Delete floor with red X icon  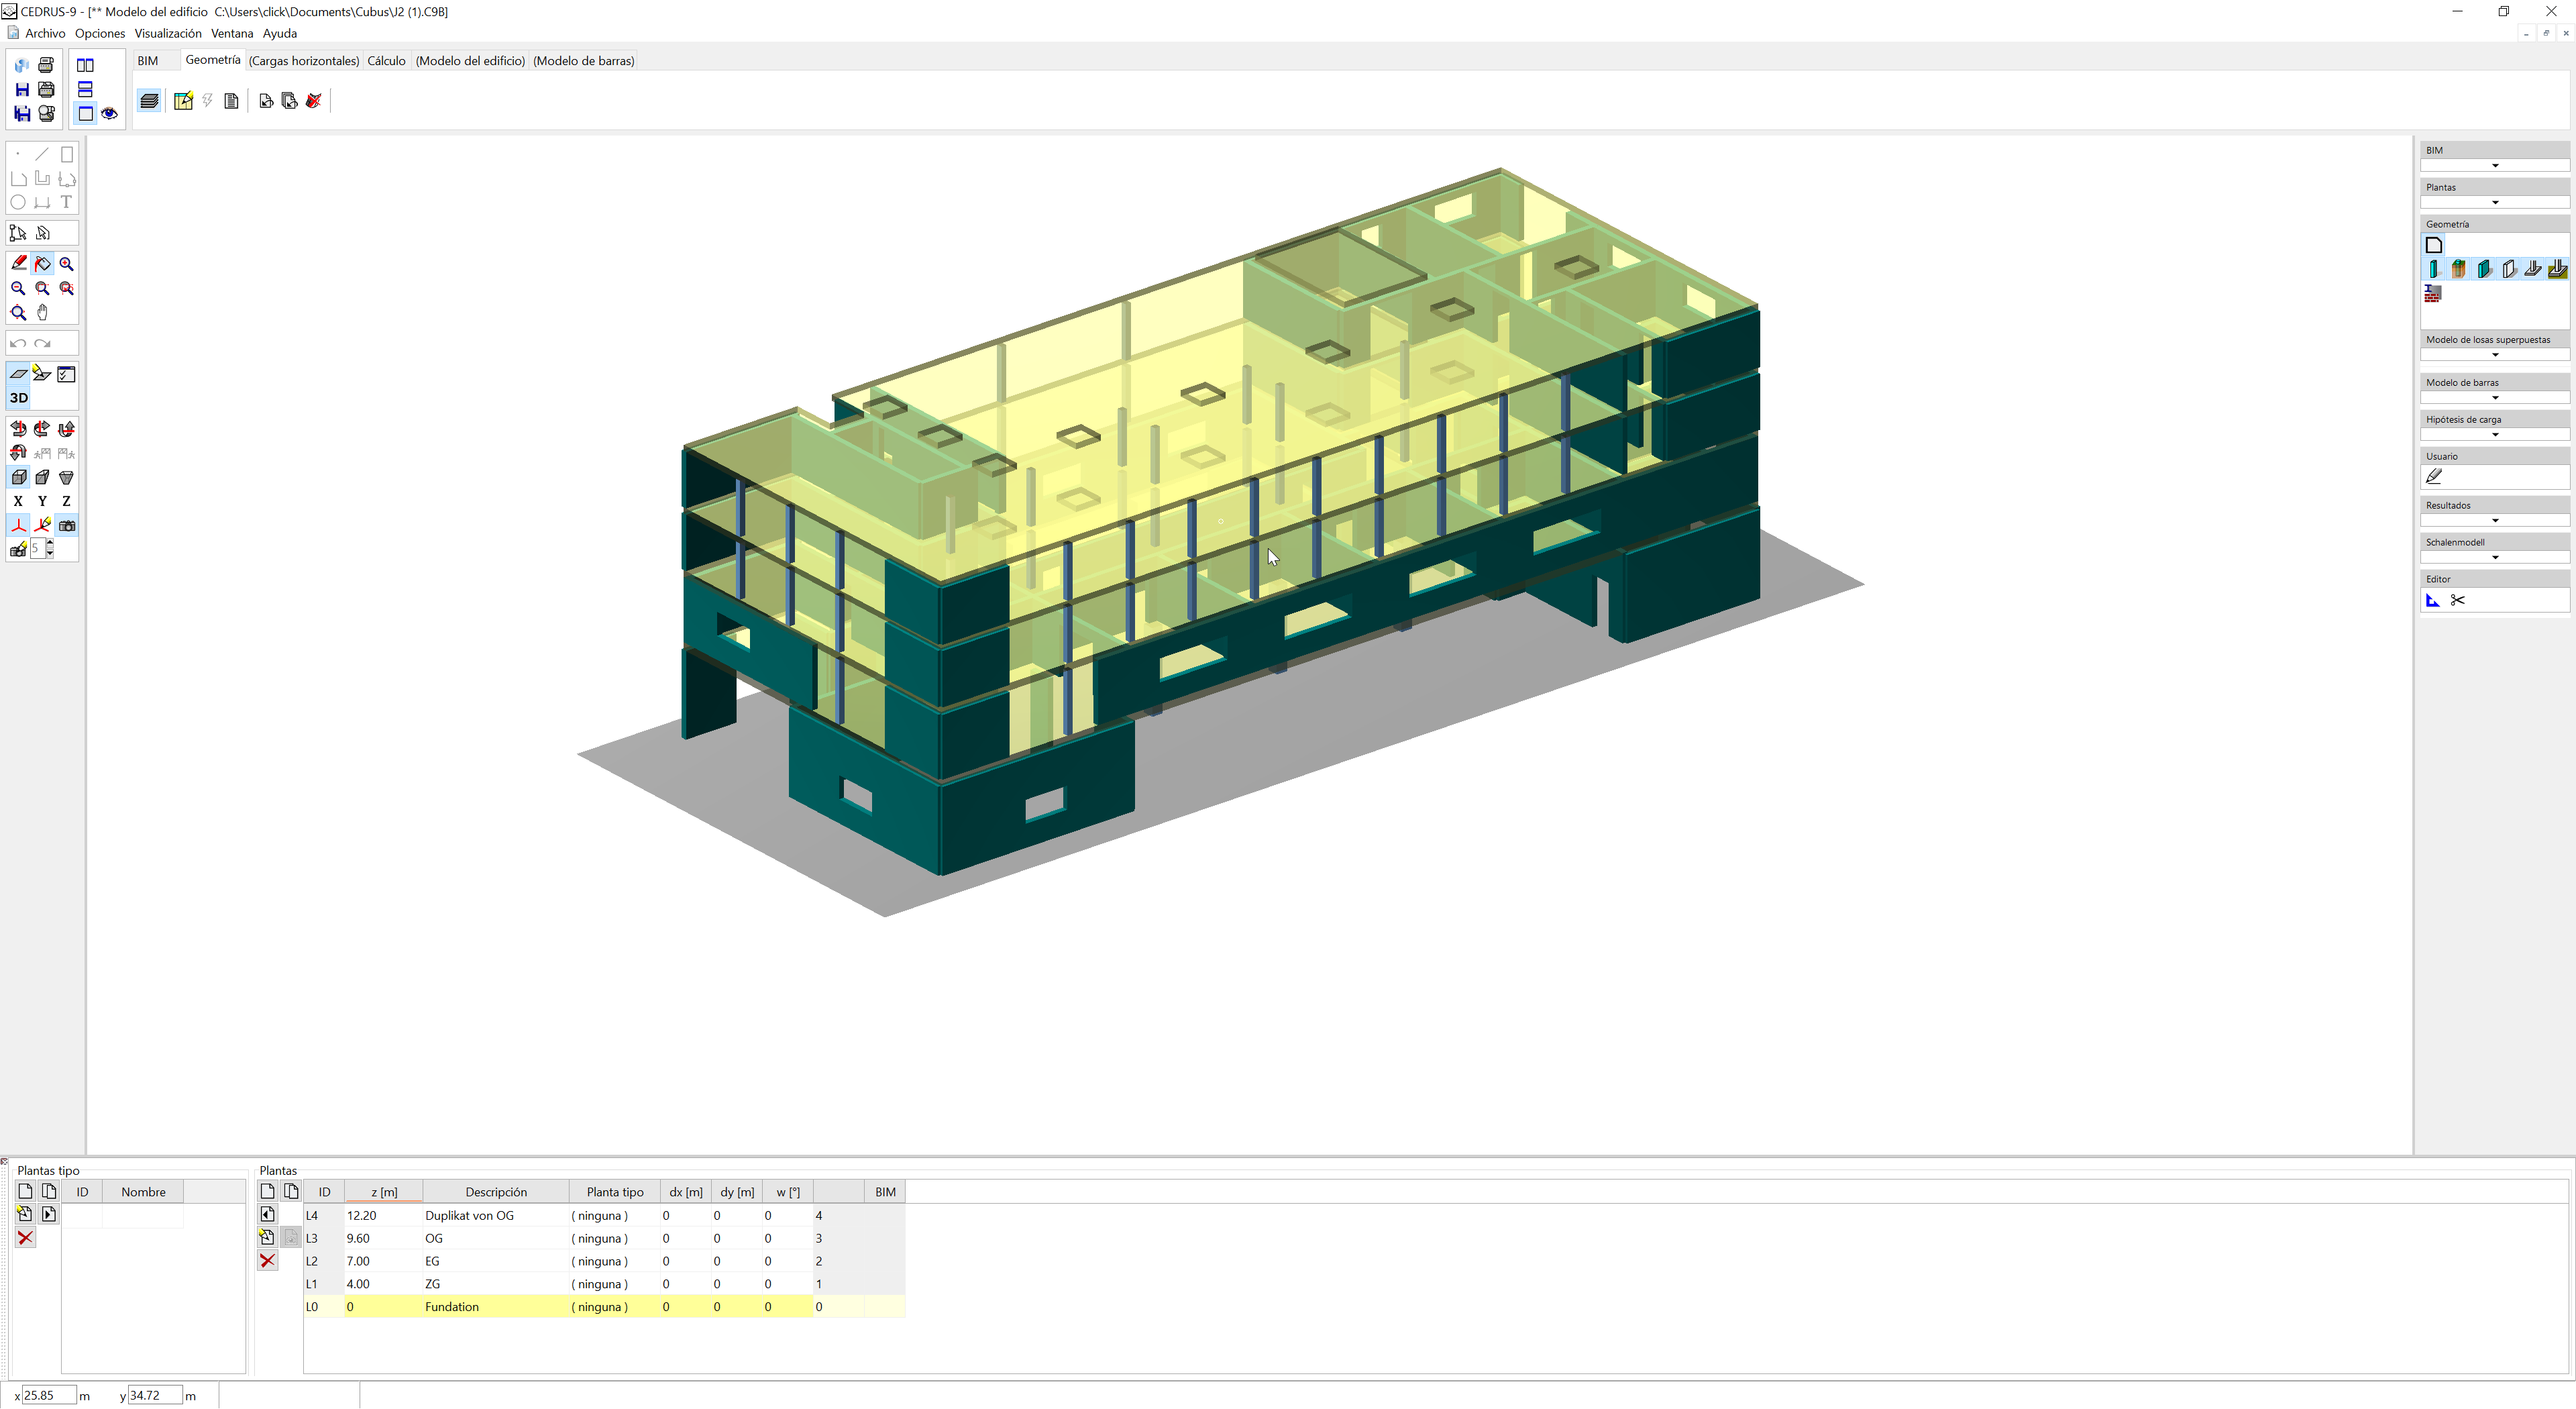(267, 1261)
